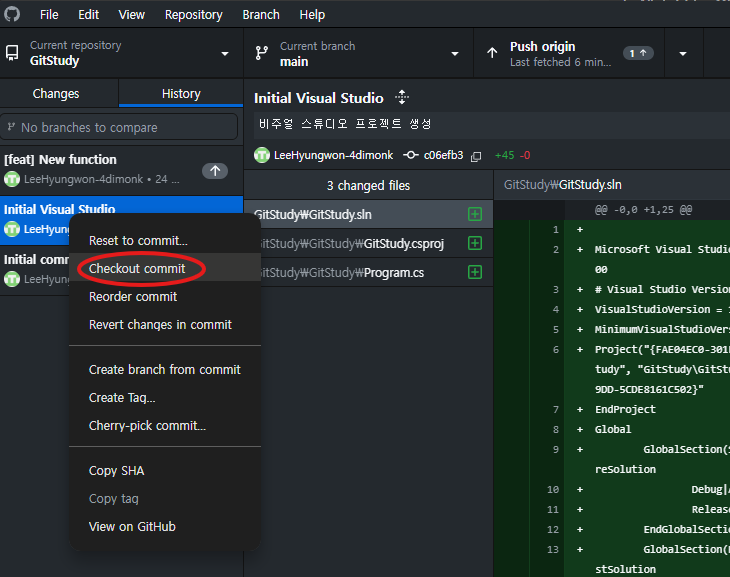Screen dimensions: 730x577
Task: Click the commit SHA c06efb3
Action: point(443,155)
